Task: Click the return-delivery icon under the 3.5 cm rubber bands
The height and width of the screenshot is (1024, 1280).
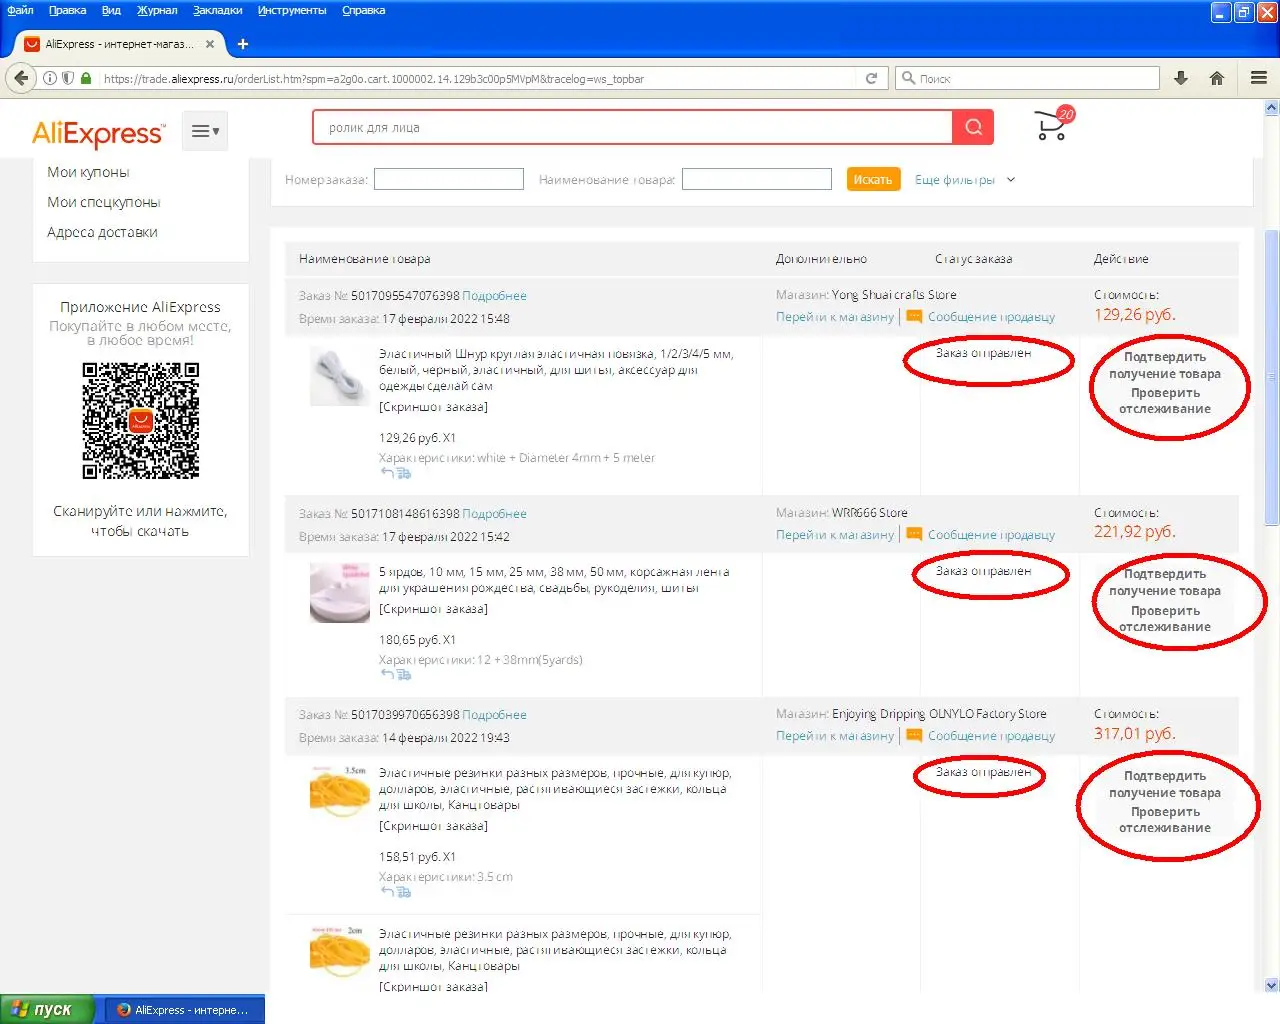Action: tap(396, 892)
